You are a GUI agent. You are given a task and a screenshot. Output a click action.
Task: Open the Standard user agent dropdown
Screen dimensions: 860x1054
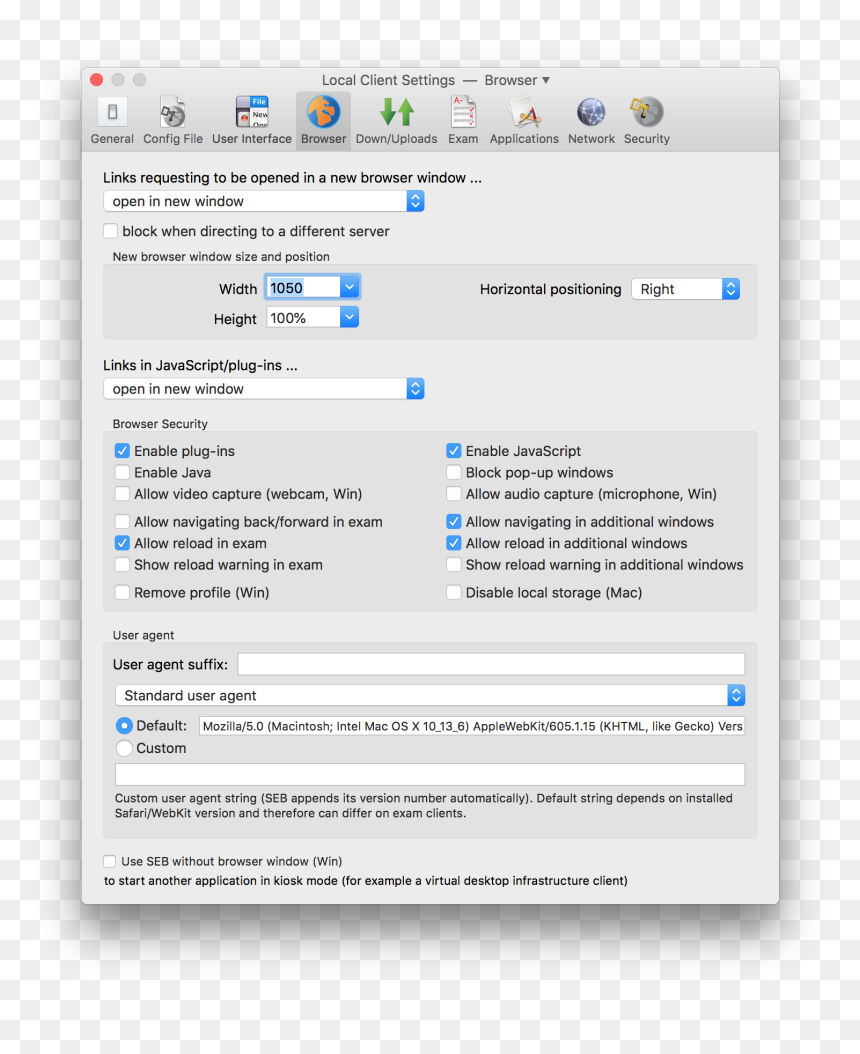click(x=430, y=696)
